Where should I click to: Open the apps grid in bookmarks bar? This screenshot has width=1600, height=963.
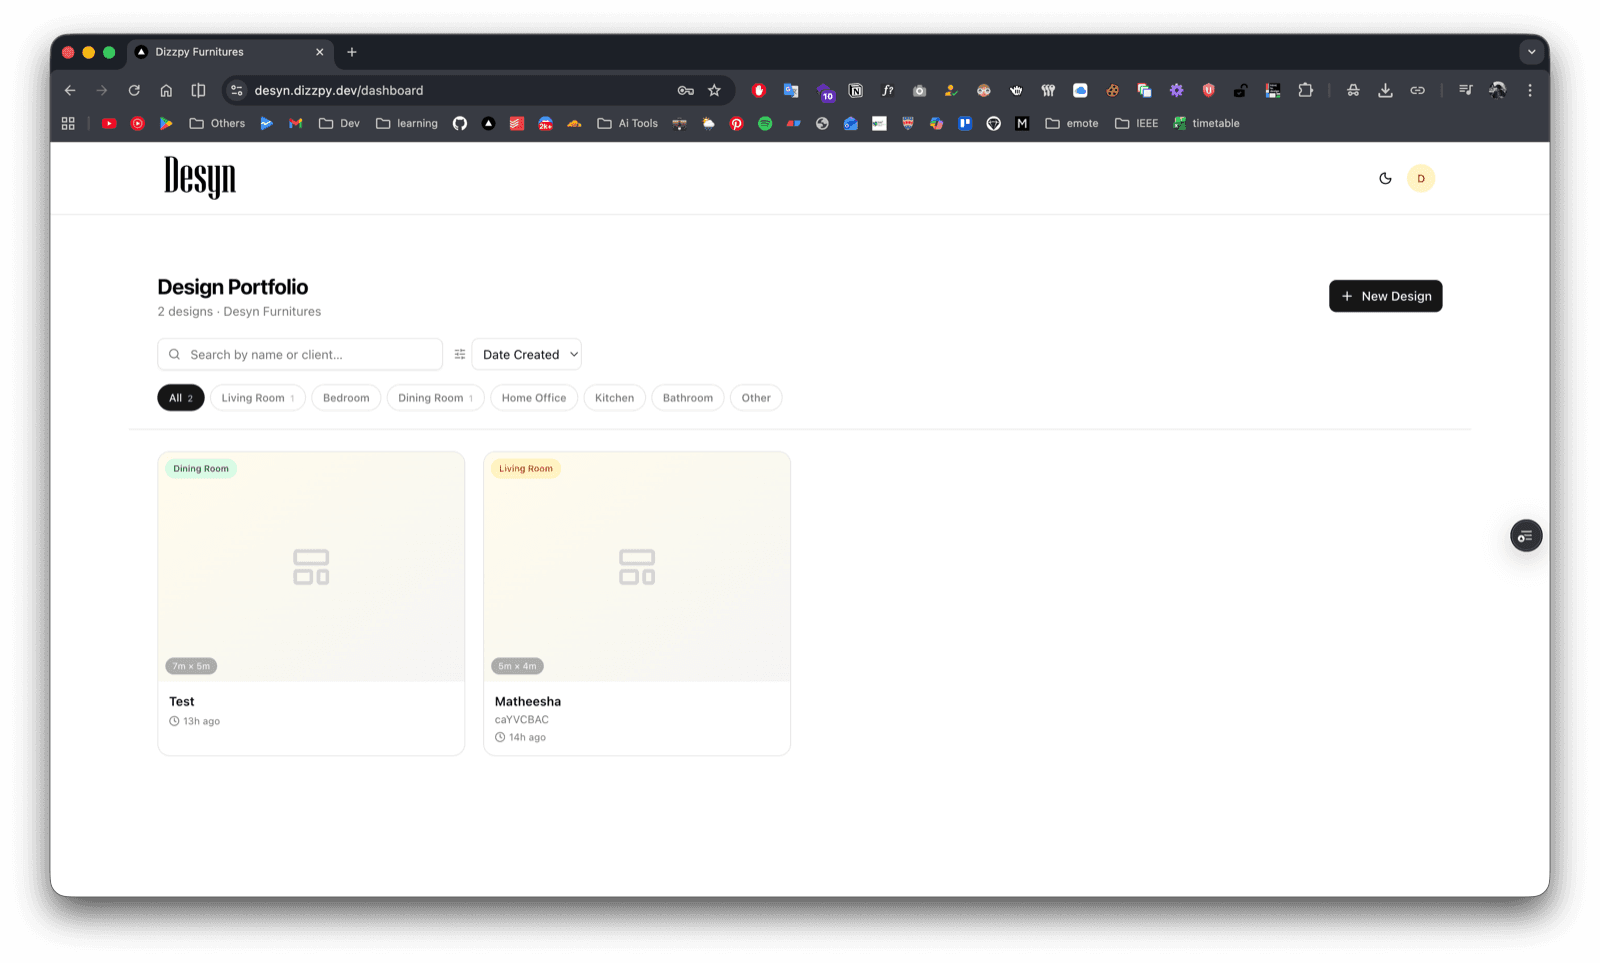point(68,123)
